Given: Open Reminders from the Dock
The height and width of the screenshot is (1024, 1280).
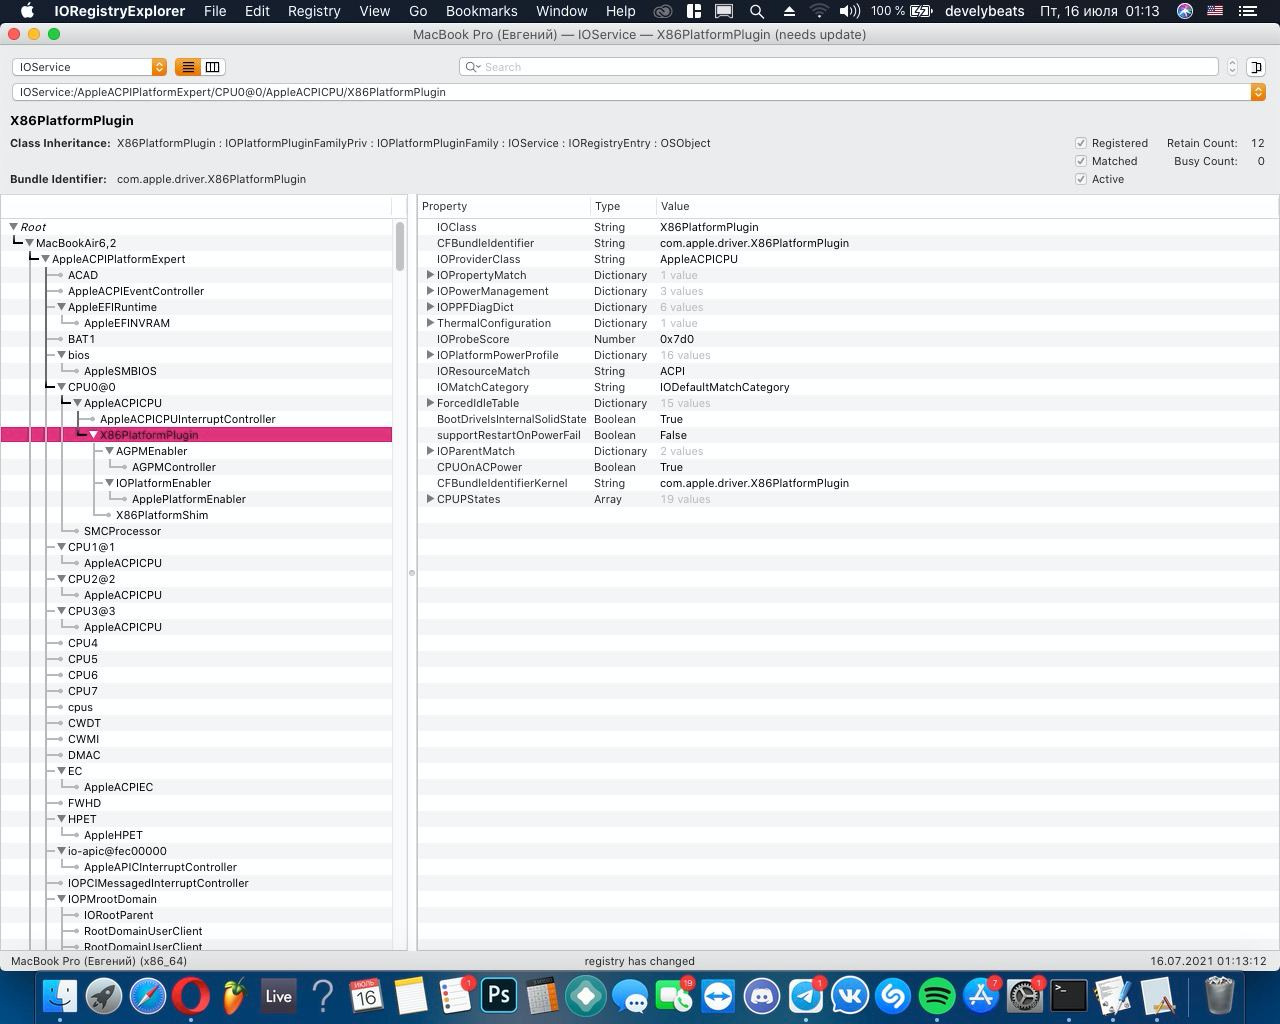Looking at the screenshot, I should [x=454, y=996].
